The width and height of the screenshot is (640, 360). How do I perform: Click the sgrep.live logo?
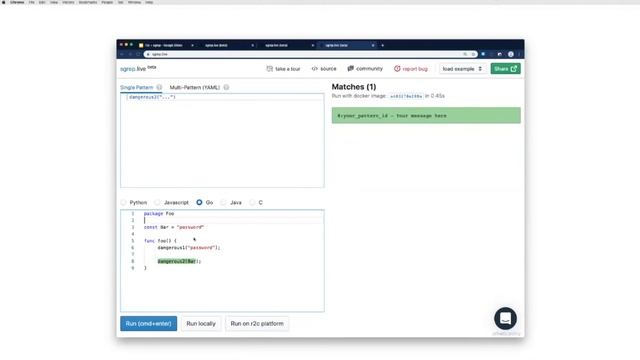pyautogui.click(x=138, y=69)
